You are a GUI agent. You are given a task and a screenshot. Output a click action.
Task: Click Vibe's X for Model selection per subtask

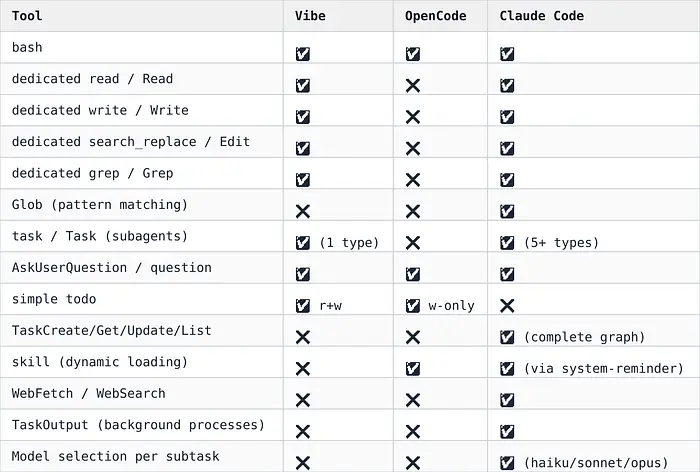[x=303, y=463]
